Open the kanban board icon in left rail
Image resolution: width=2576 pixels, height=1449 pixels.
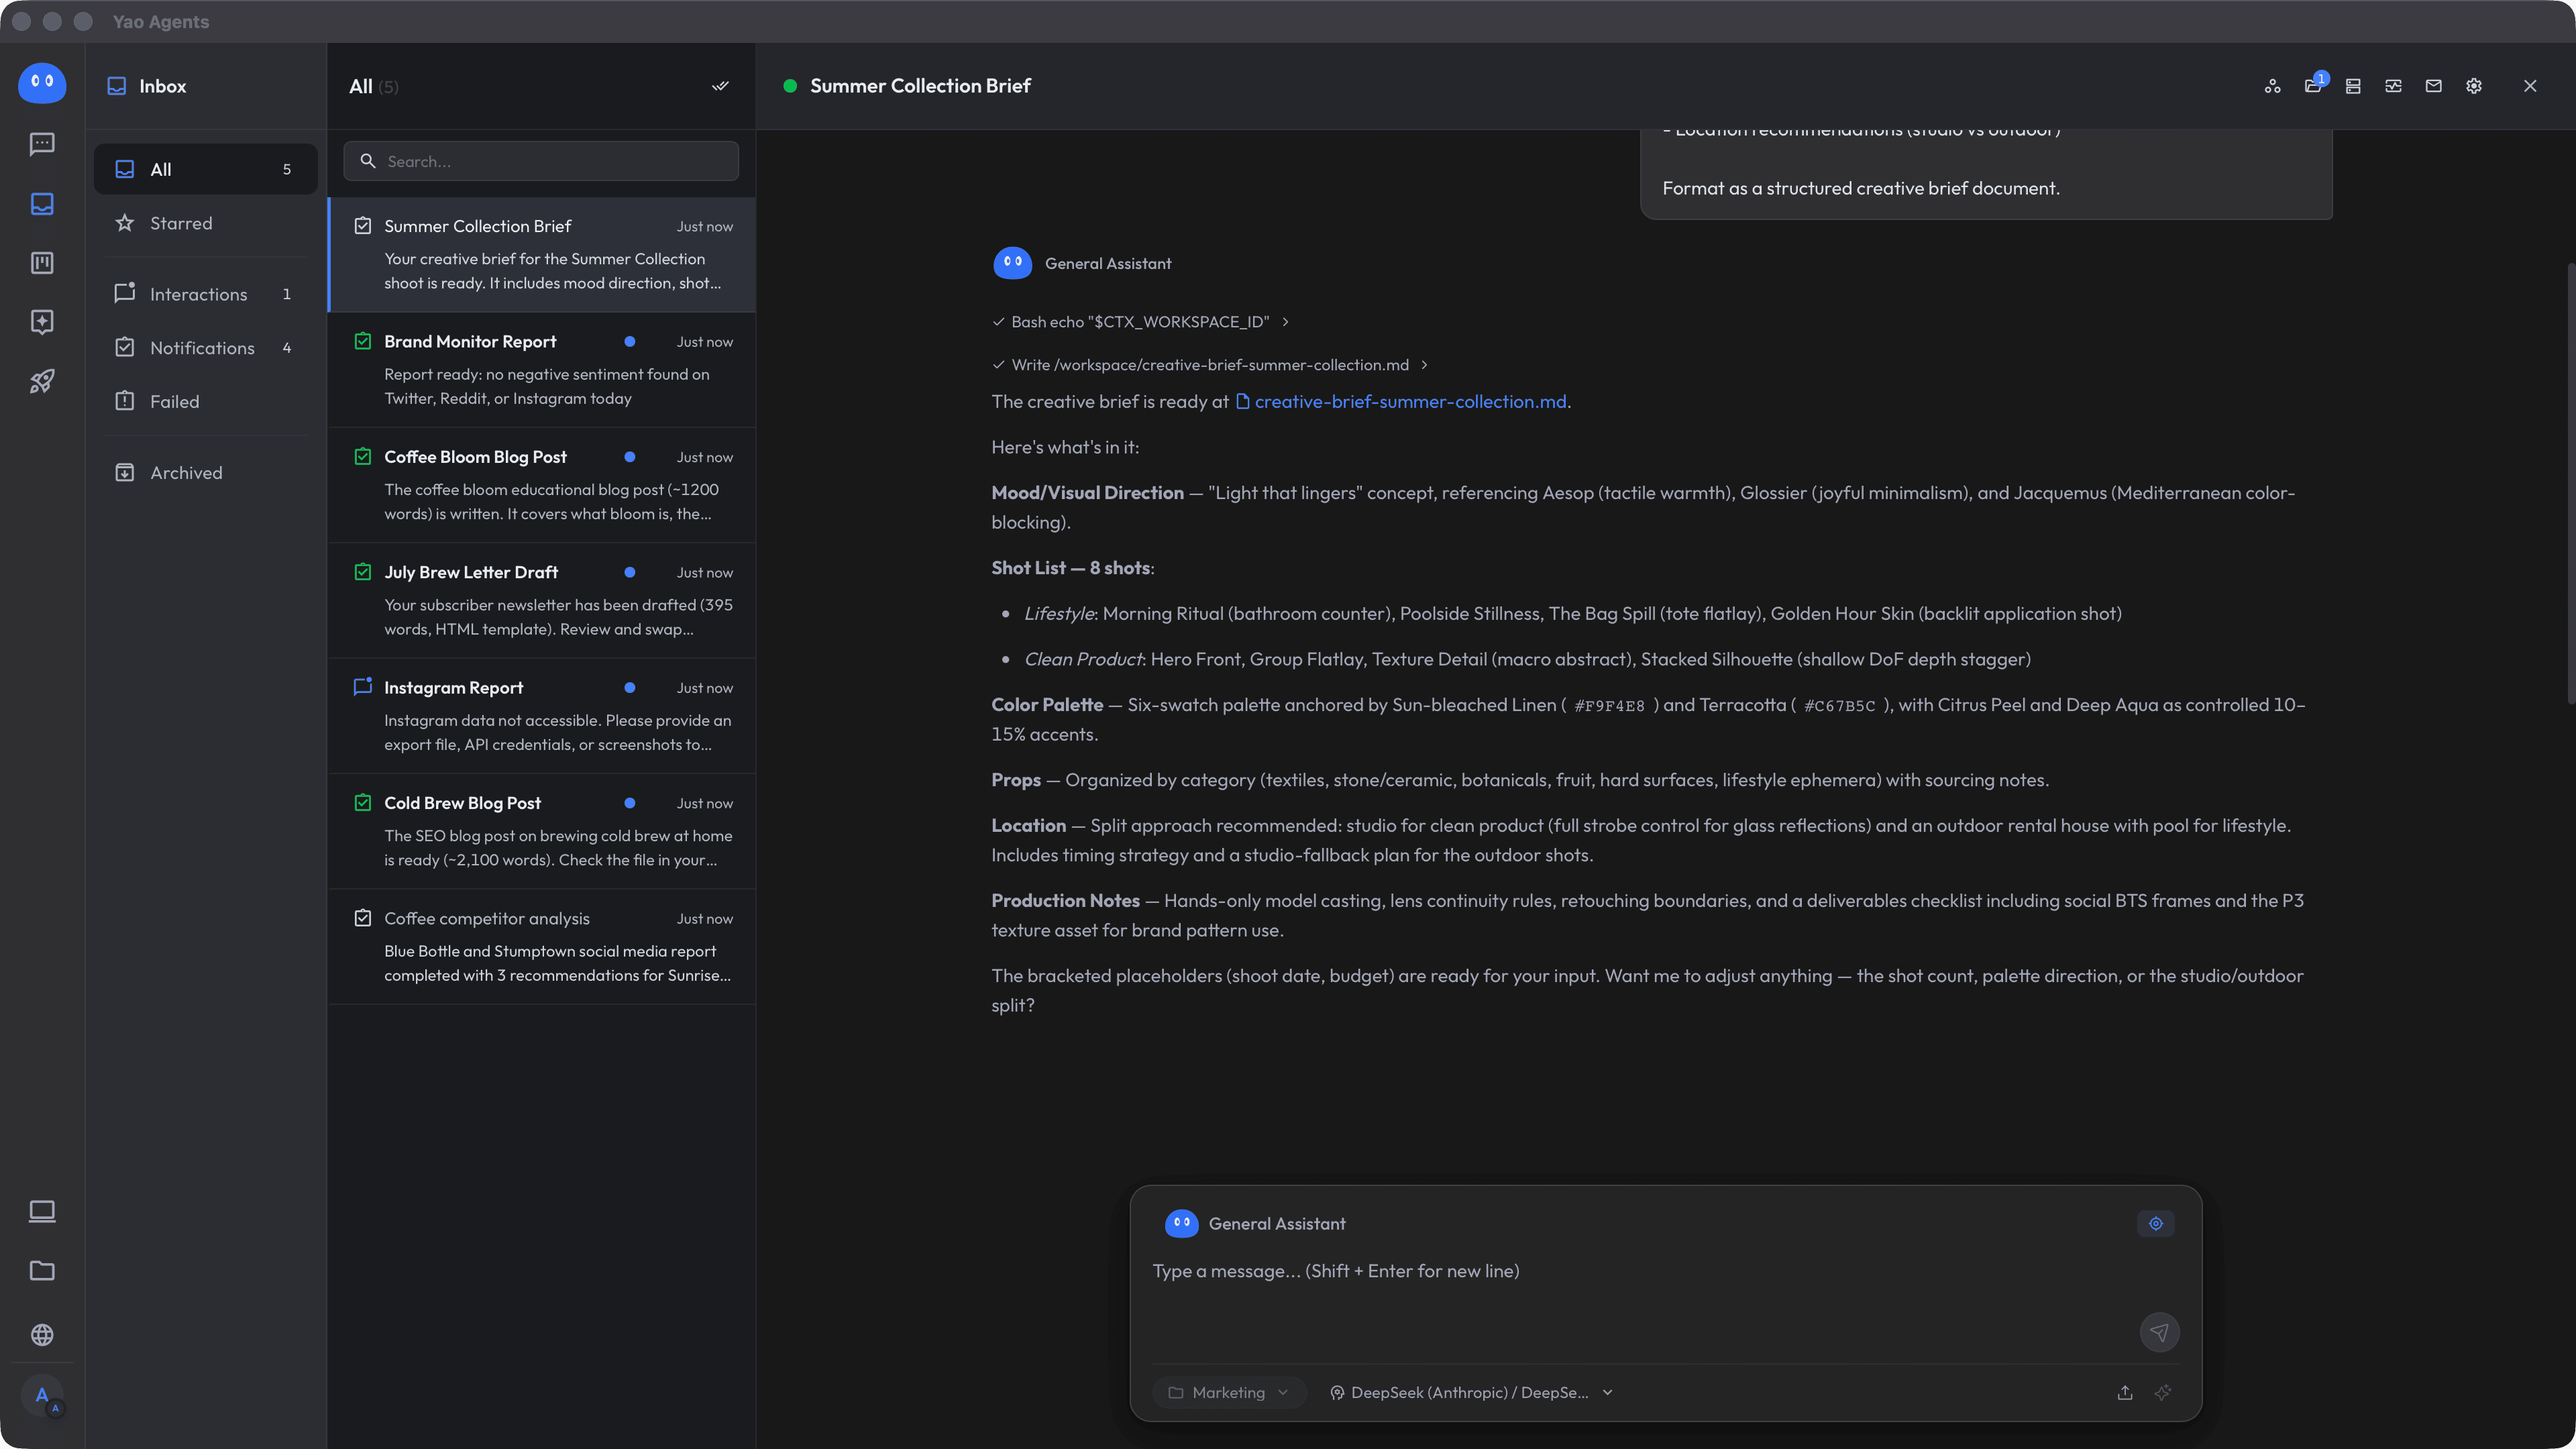(x=42, y=263)
